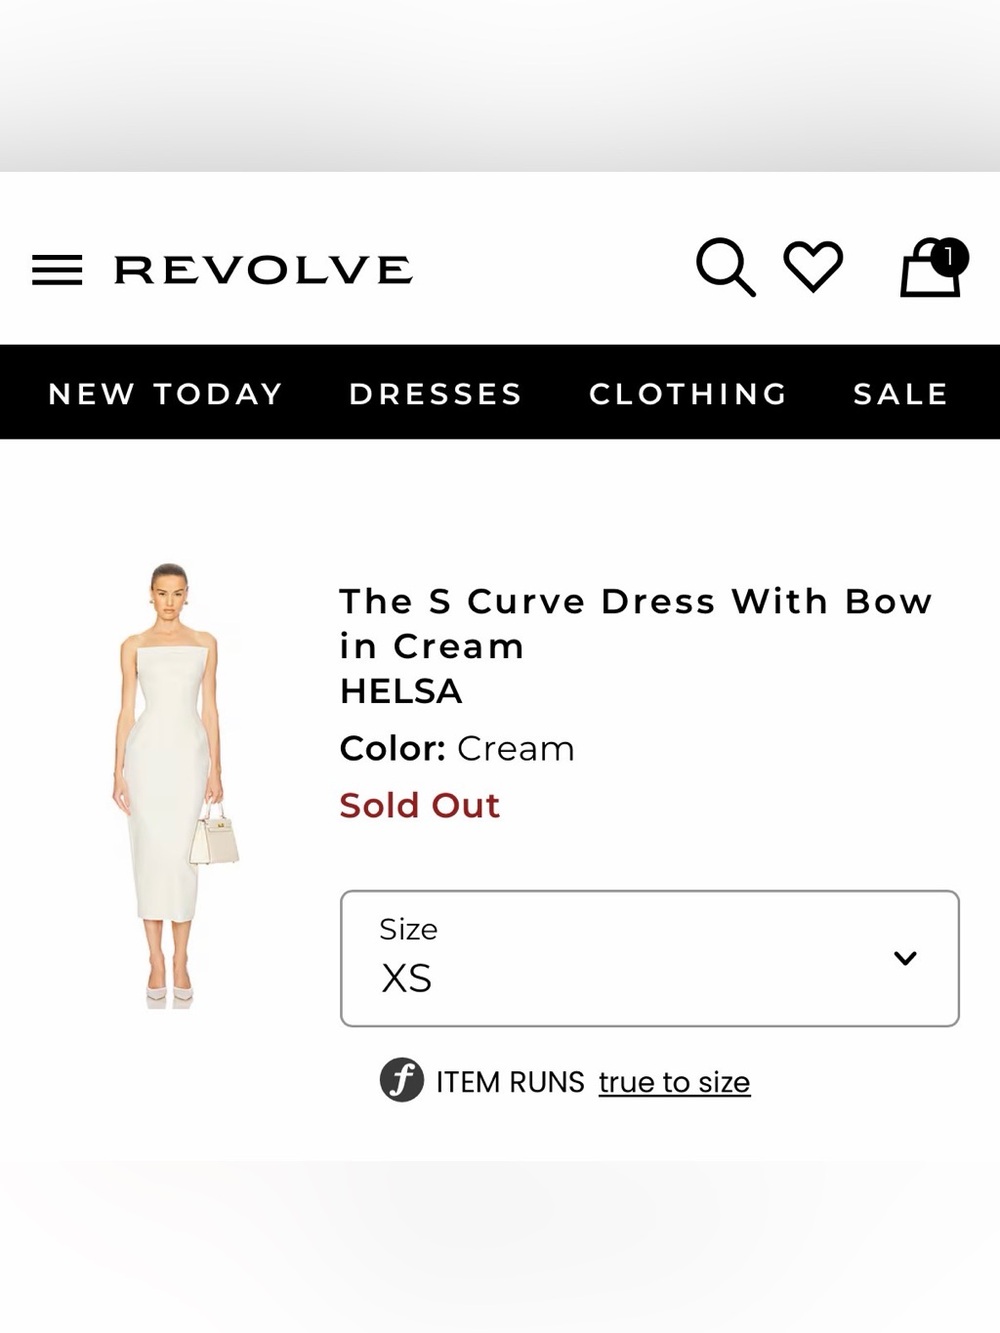Open the Size XS selector box
The image size is (1000, 1333).
tap(650, 958)
